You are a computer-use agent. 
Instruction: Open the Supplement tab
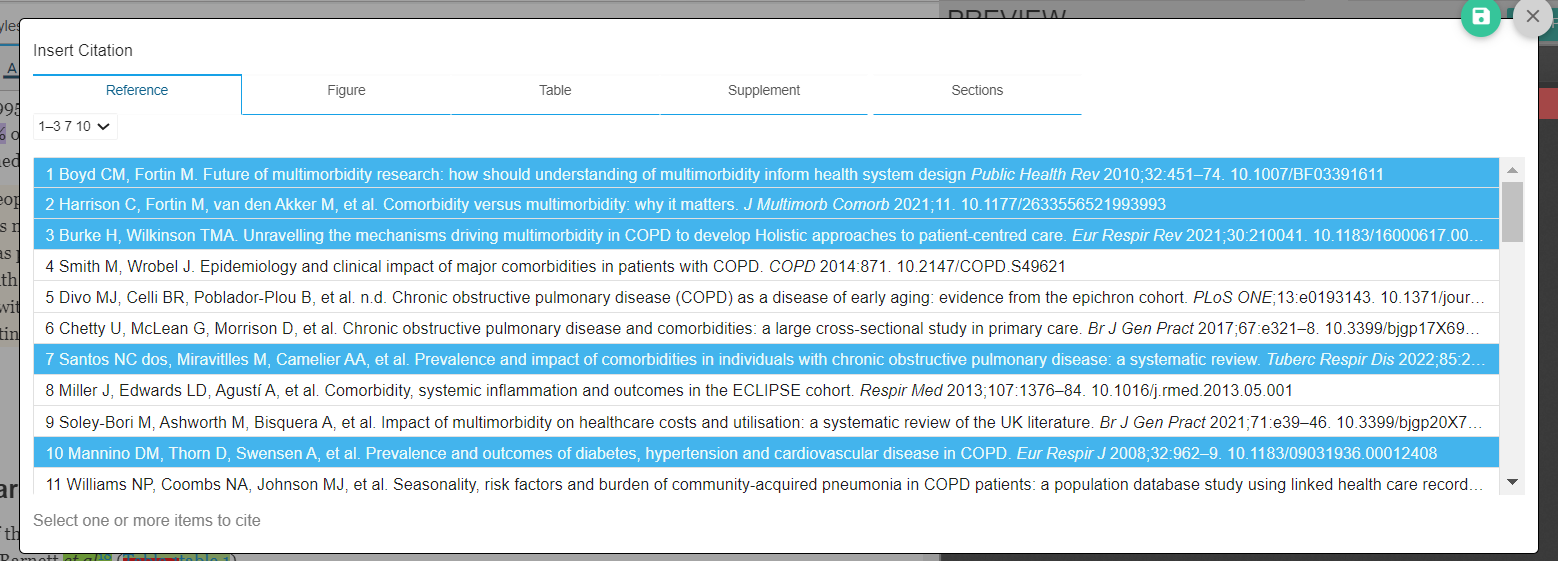click(x=764, y=91)
